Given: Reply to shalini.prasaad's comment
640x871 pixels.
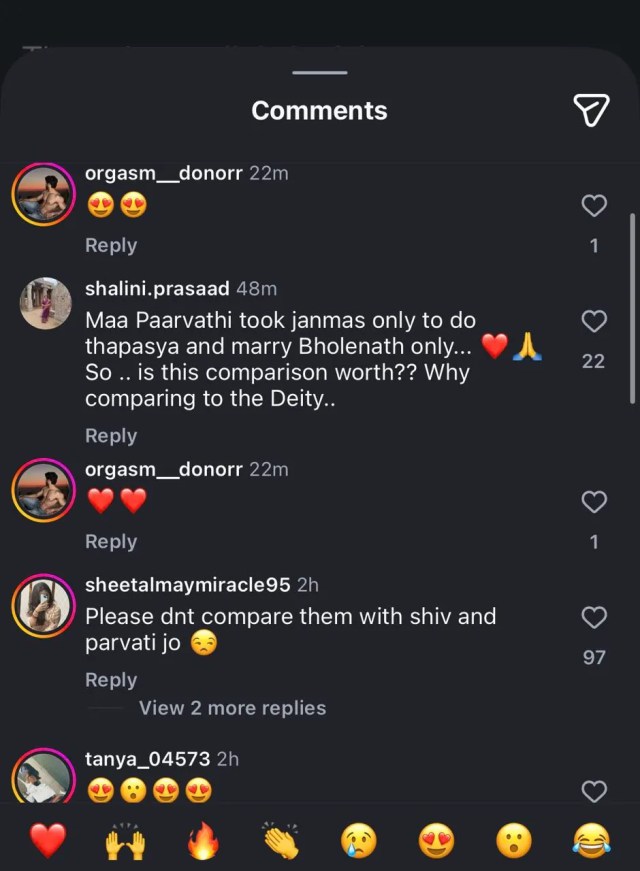Looking at the screenshot, I should [x=111, y=435].
